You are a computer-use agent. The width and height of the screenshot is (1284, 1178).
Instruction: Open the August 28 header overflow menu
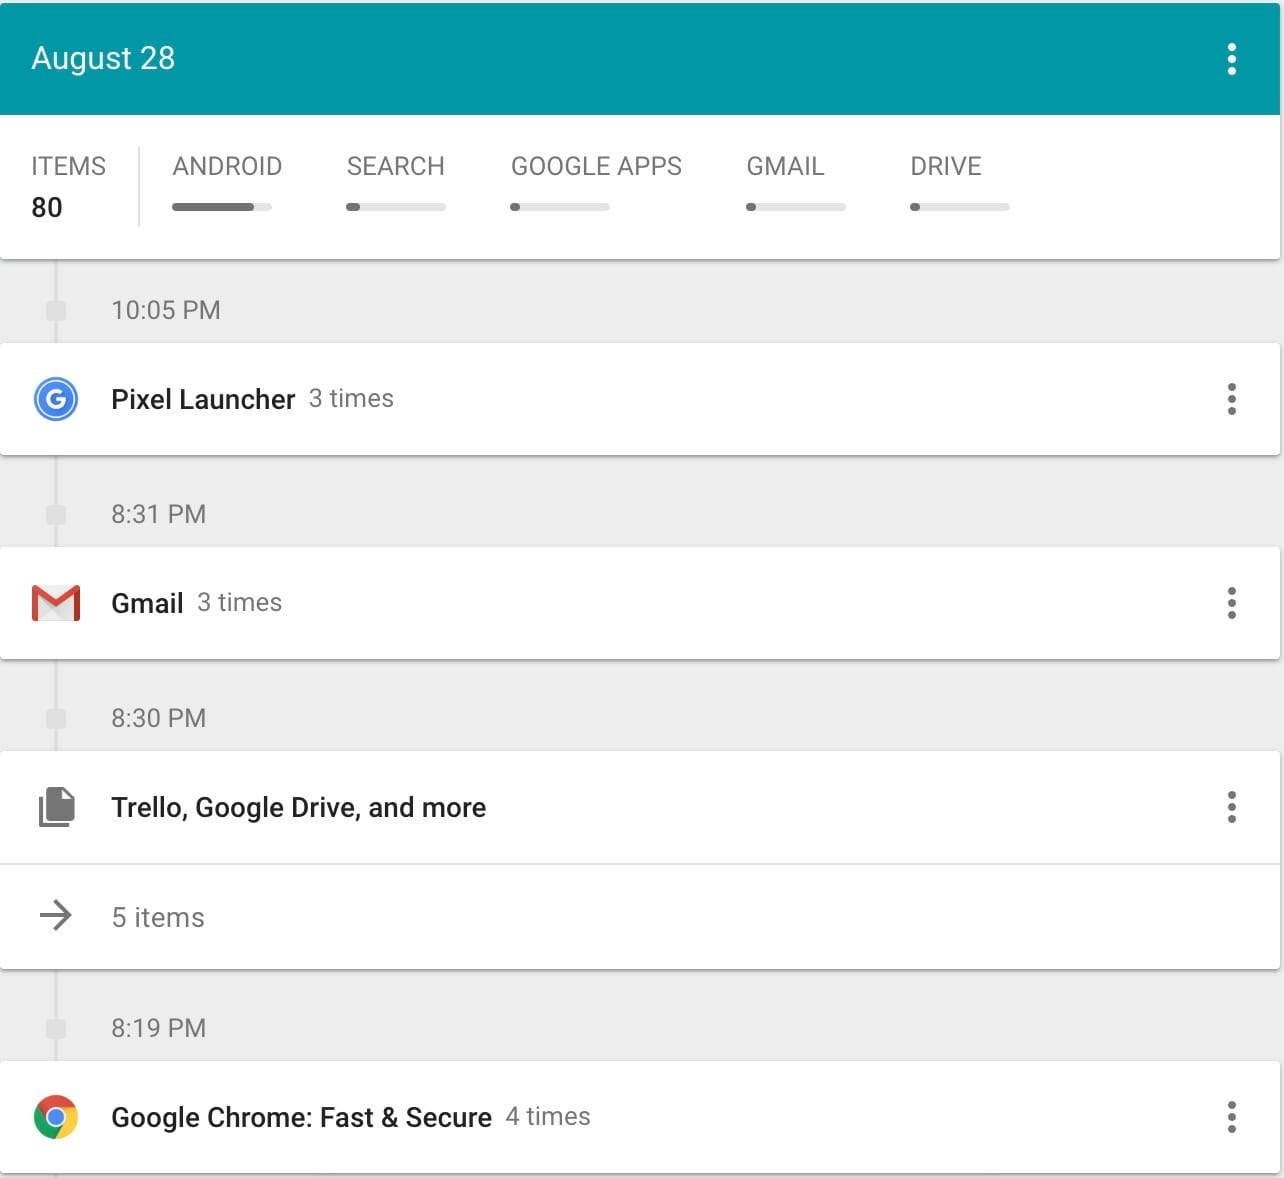coord(1231,59)
